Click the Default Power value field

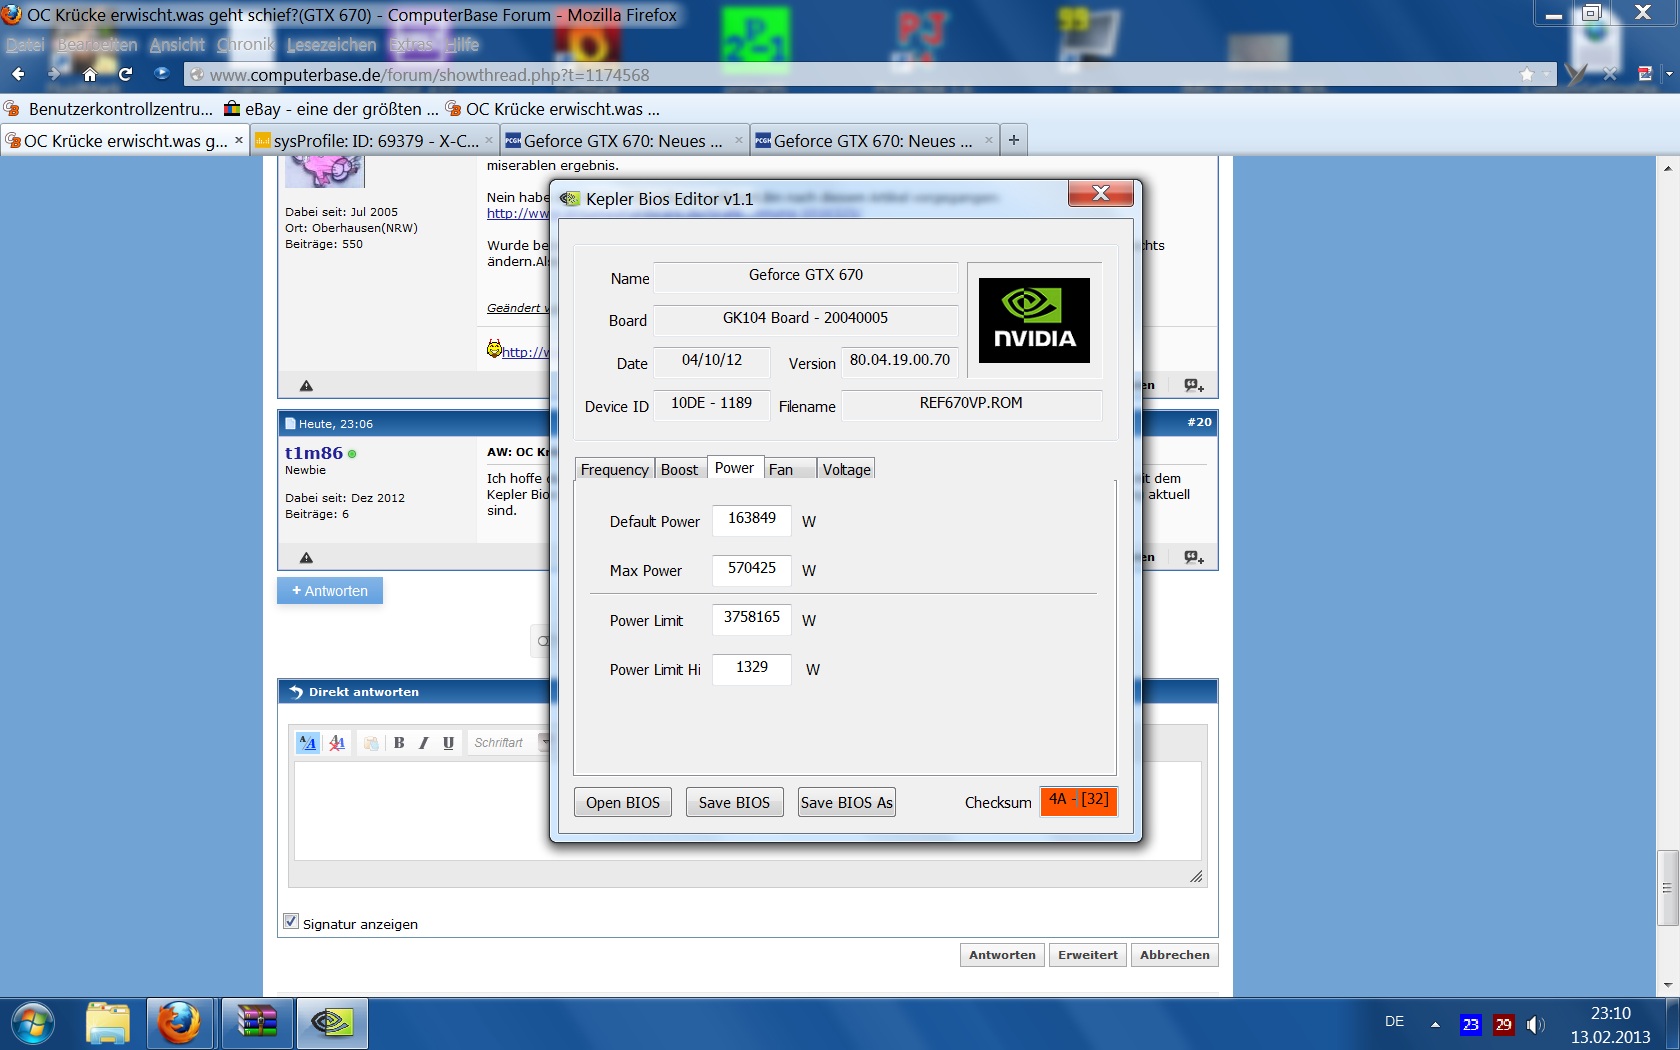tap(752, 519)
